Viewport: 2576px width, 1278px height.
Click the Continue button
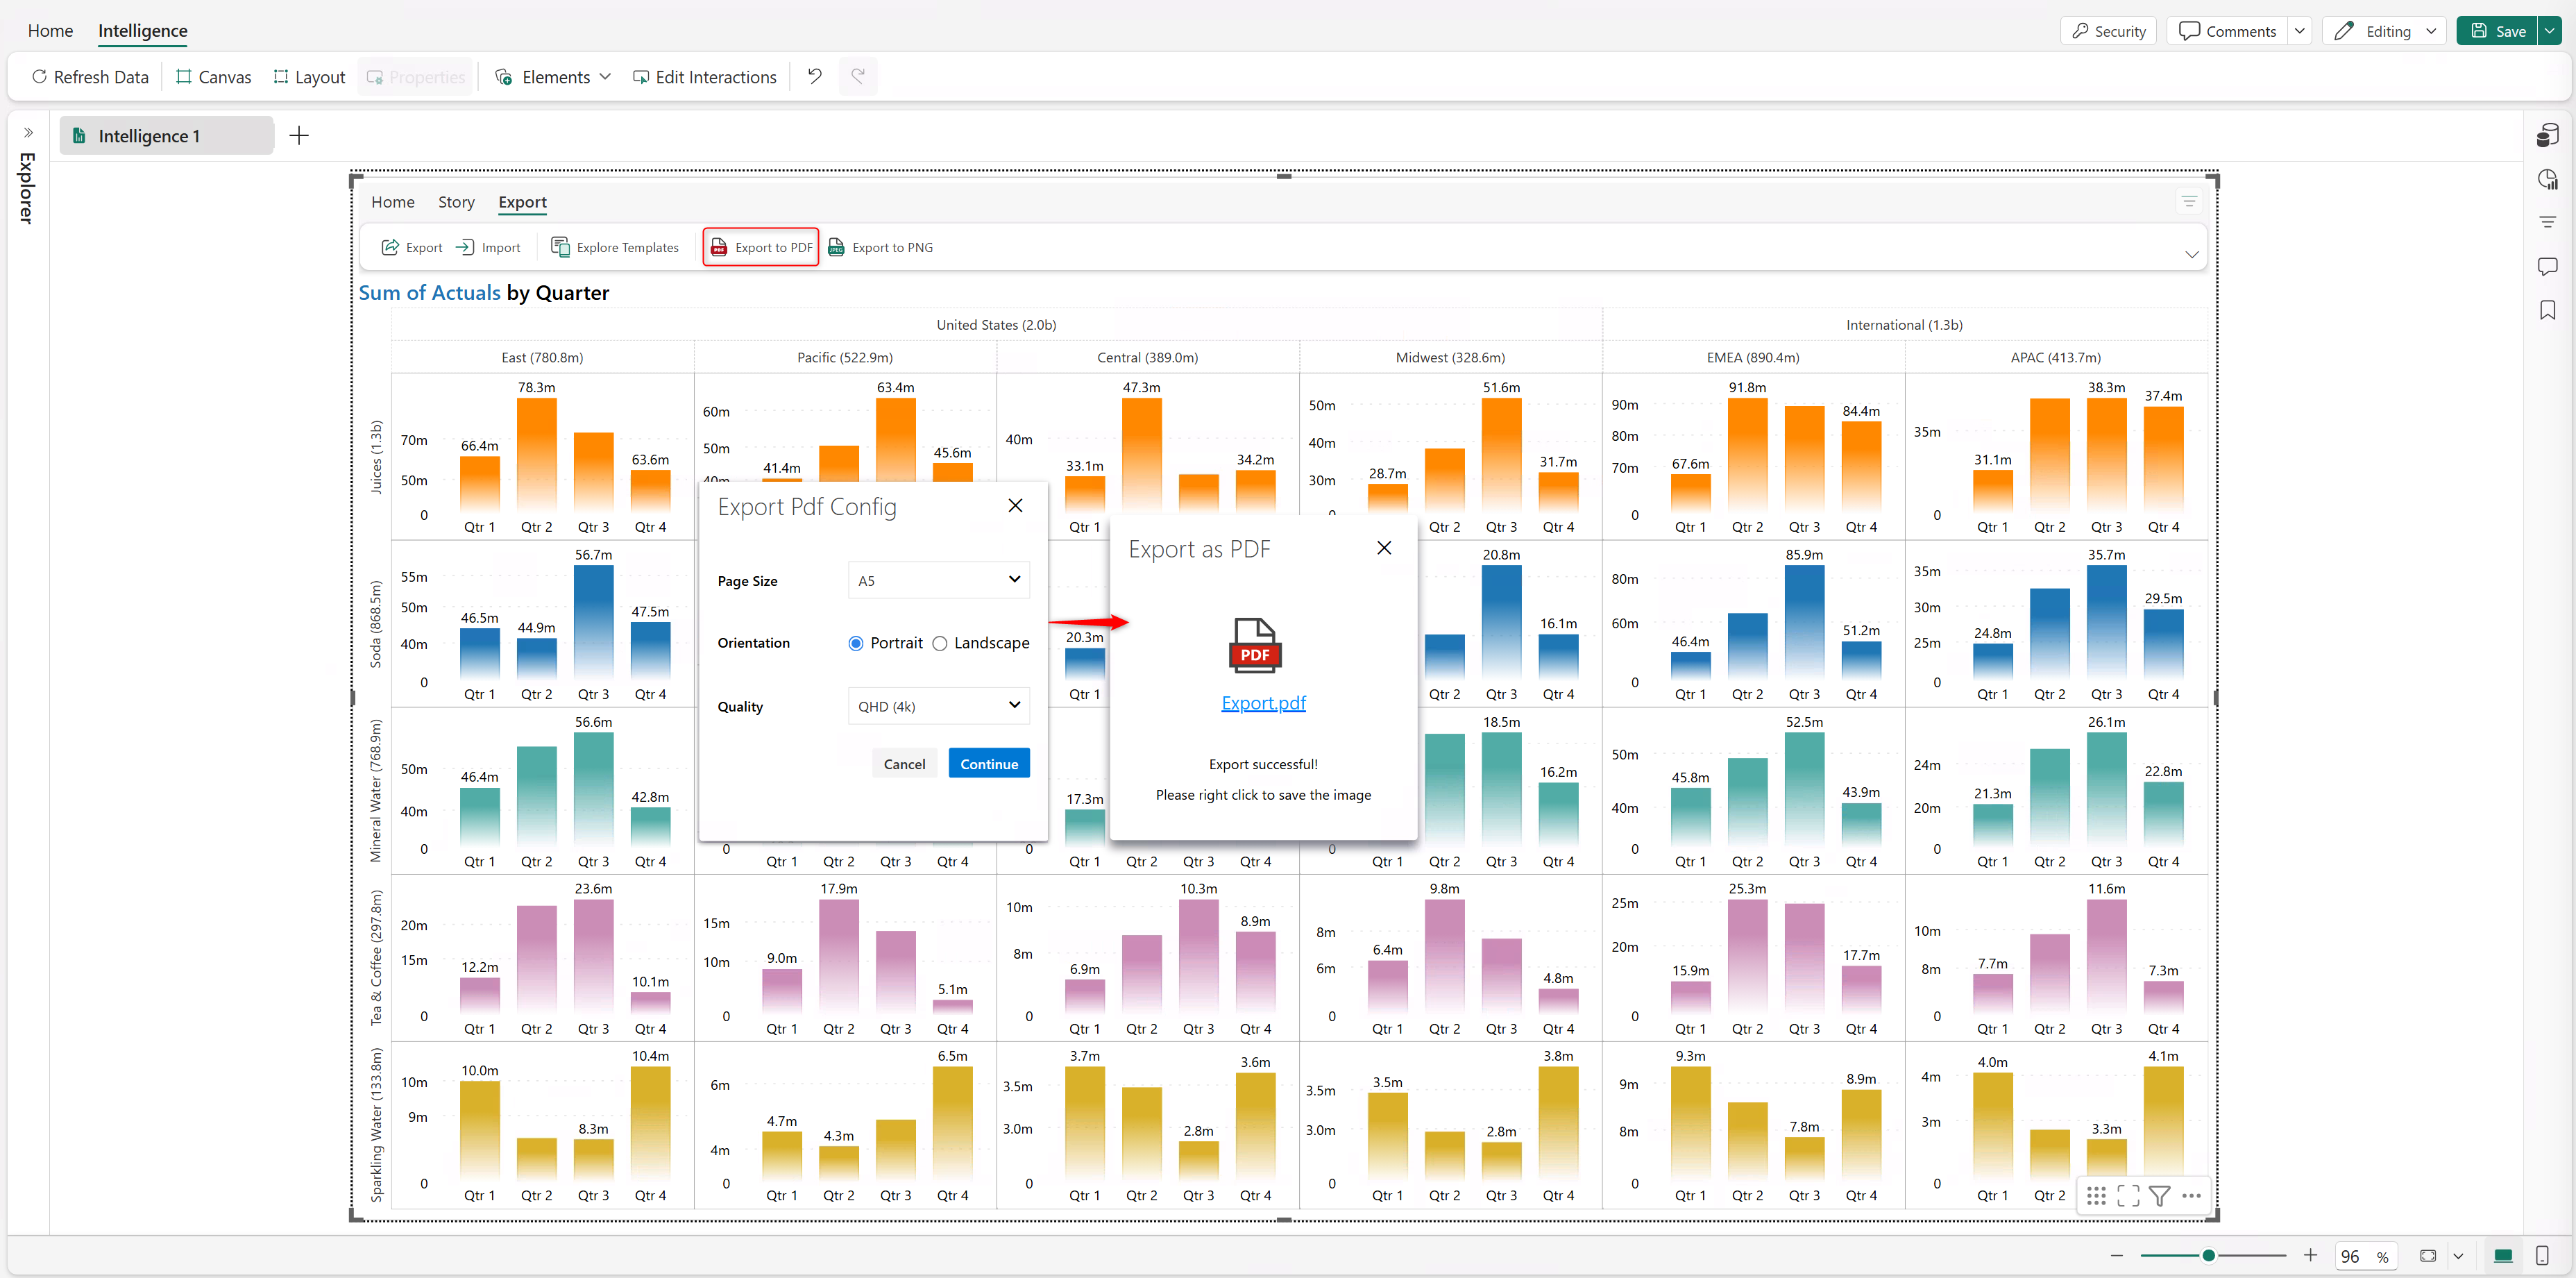pos(988,764)
